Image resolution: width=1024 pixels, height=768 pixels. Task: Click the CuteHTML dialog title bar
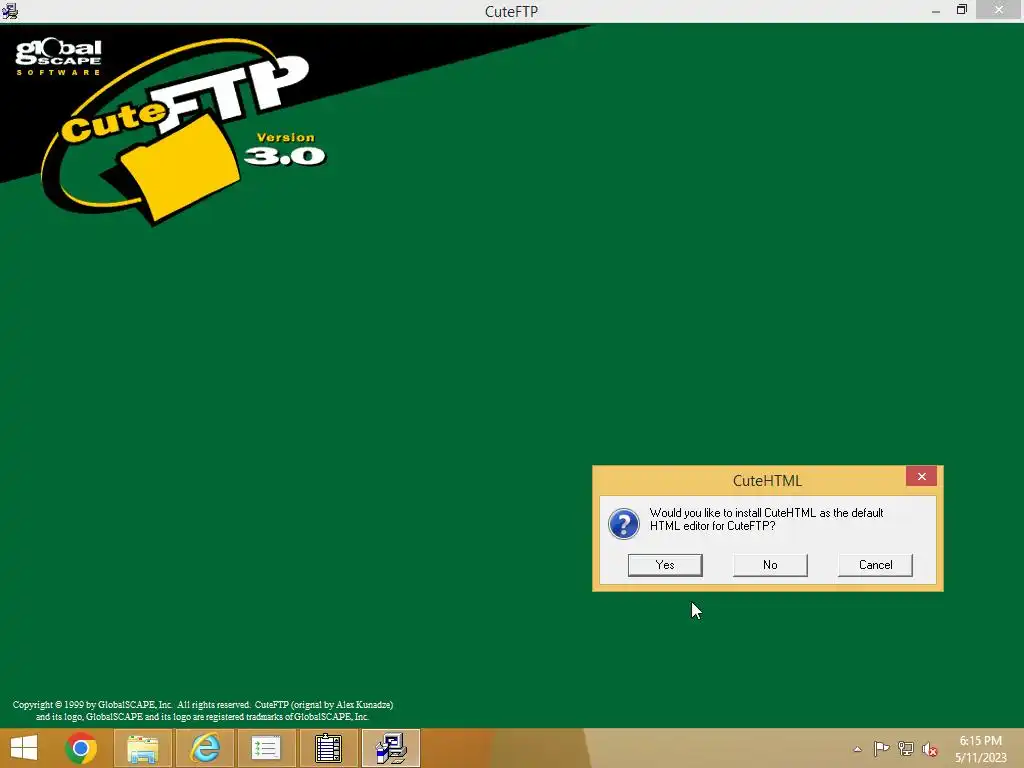click(751, 481)
